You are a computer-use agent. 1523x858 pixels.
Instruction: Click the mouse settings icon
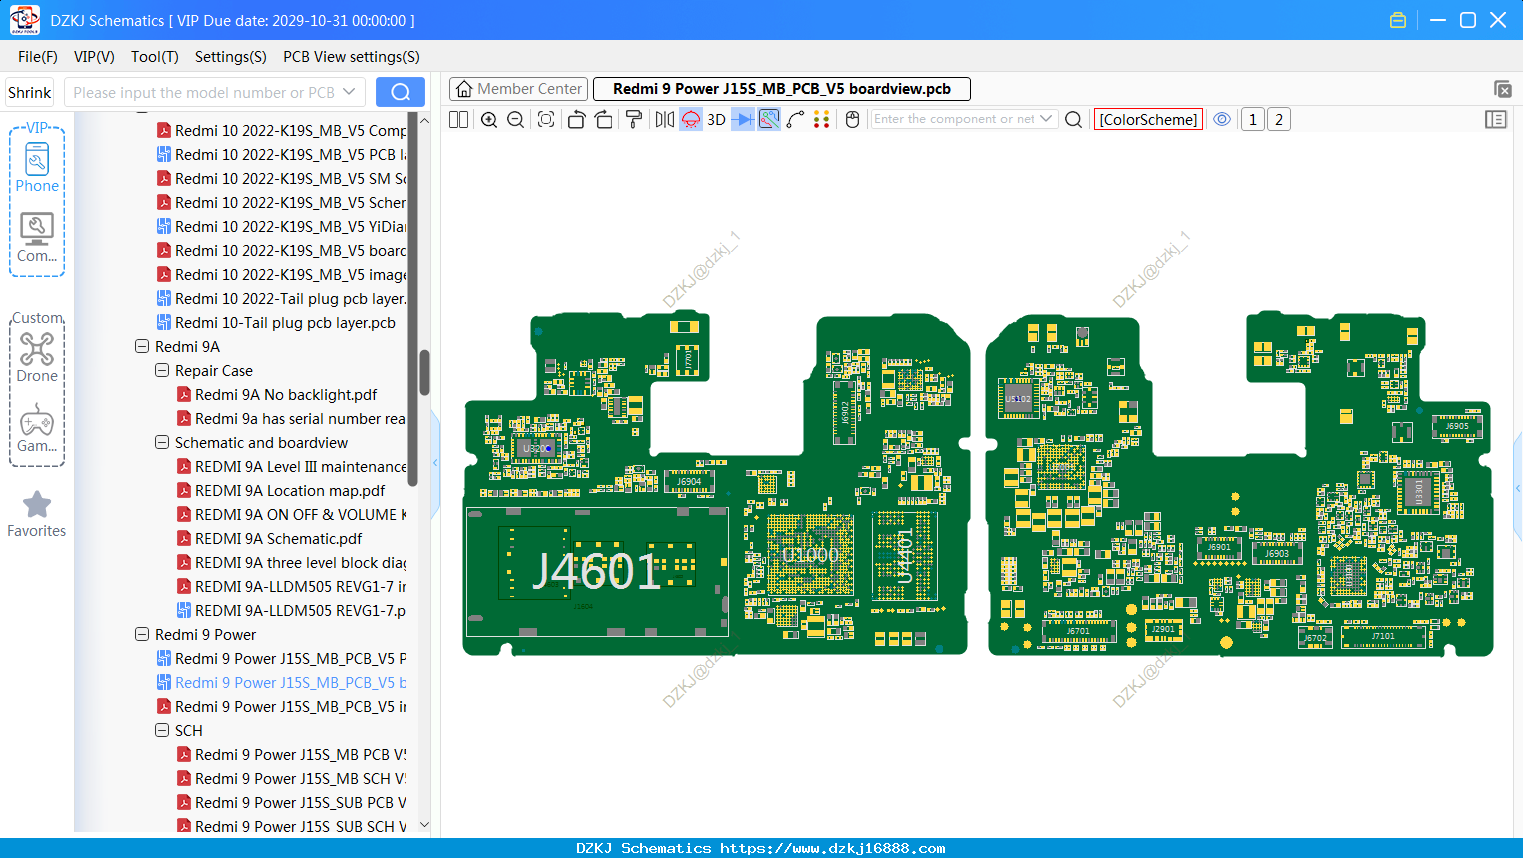pos(852,119)
